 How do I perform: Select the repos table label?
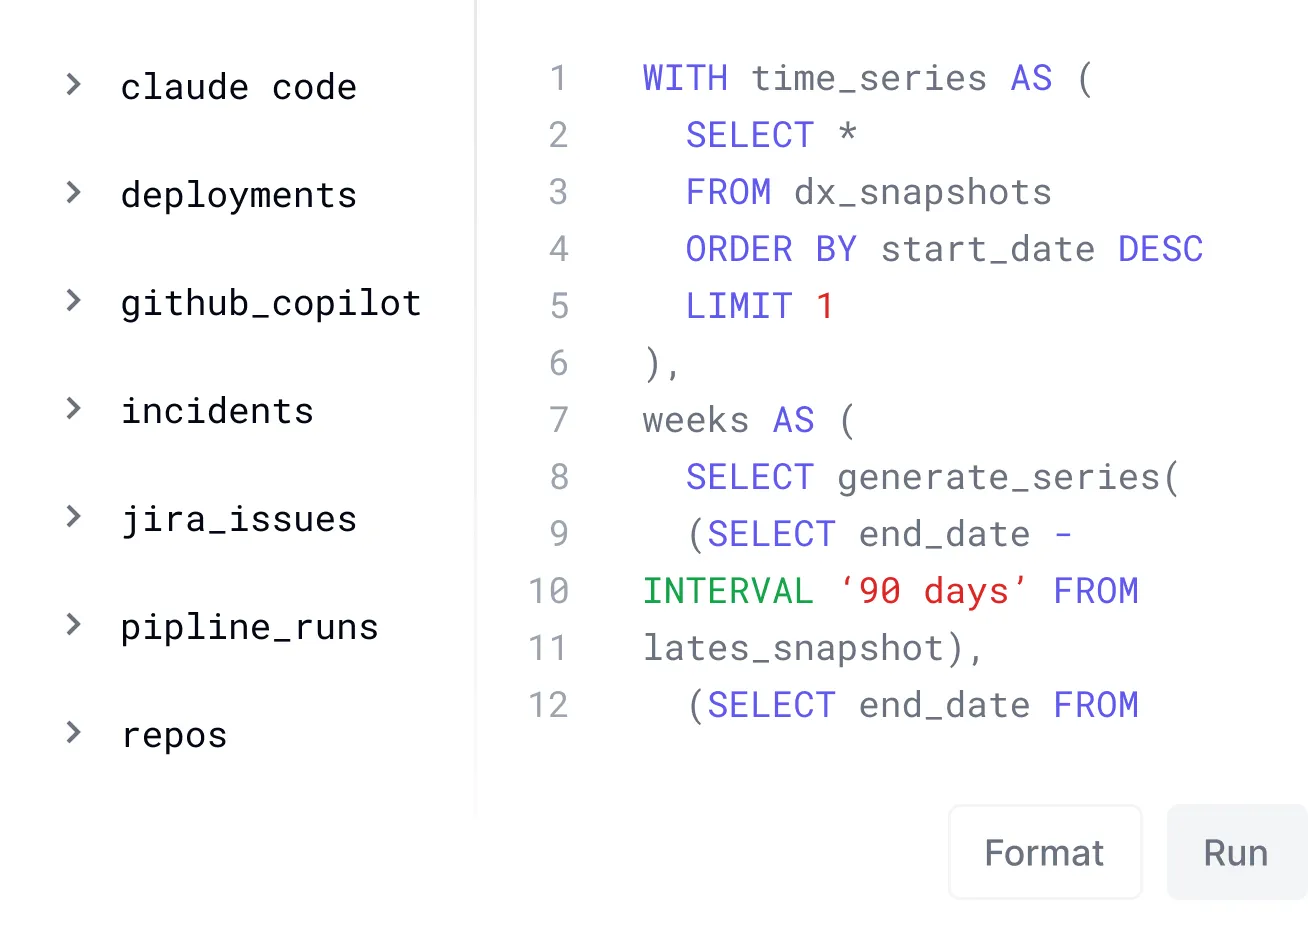(174, 736)
